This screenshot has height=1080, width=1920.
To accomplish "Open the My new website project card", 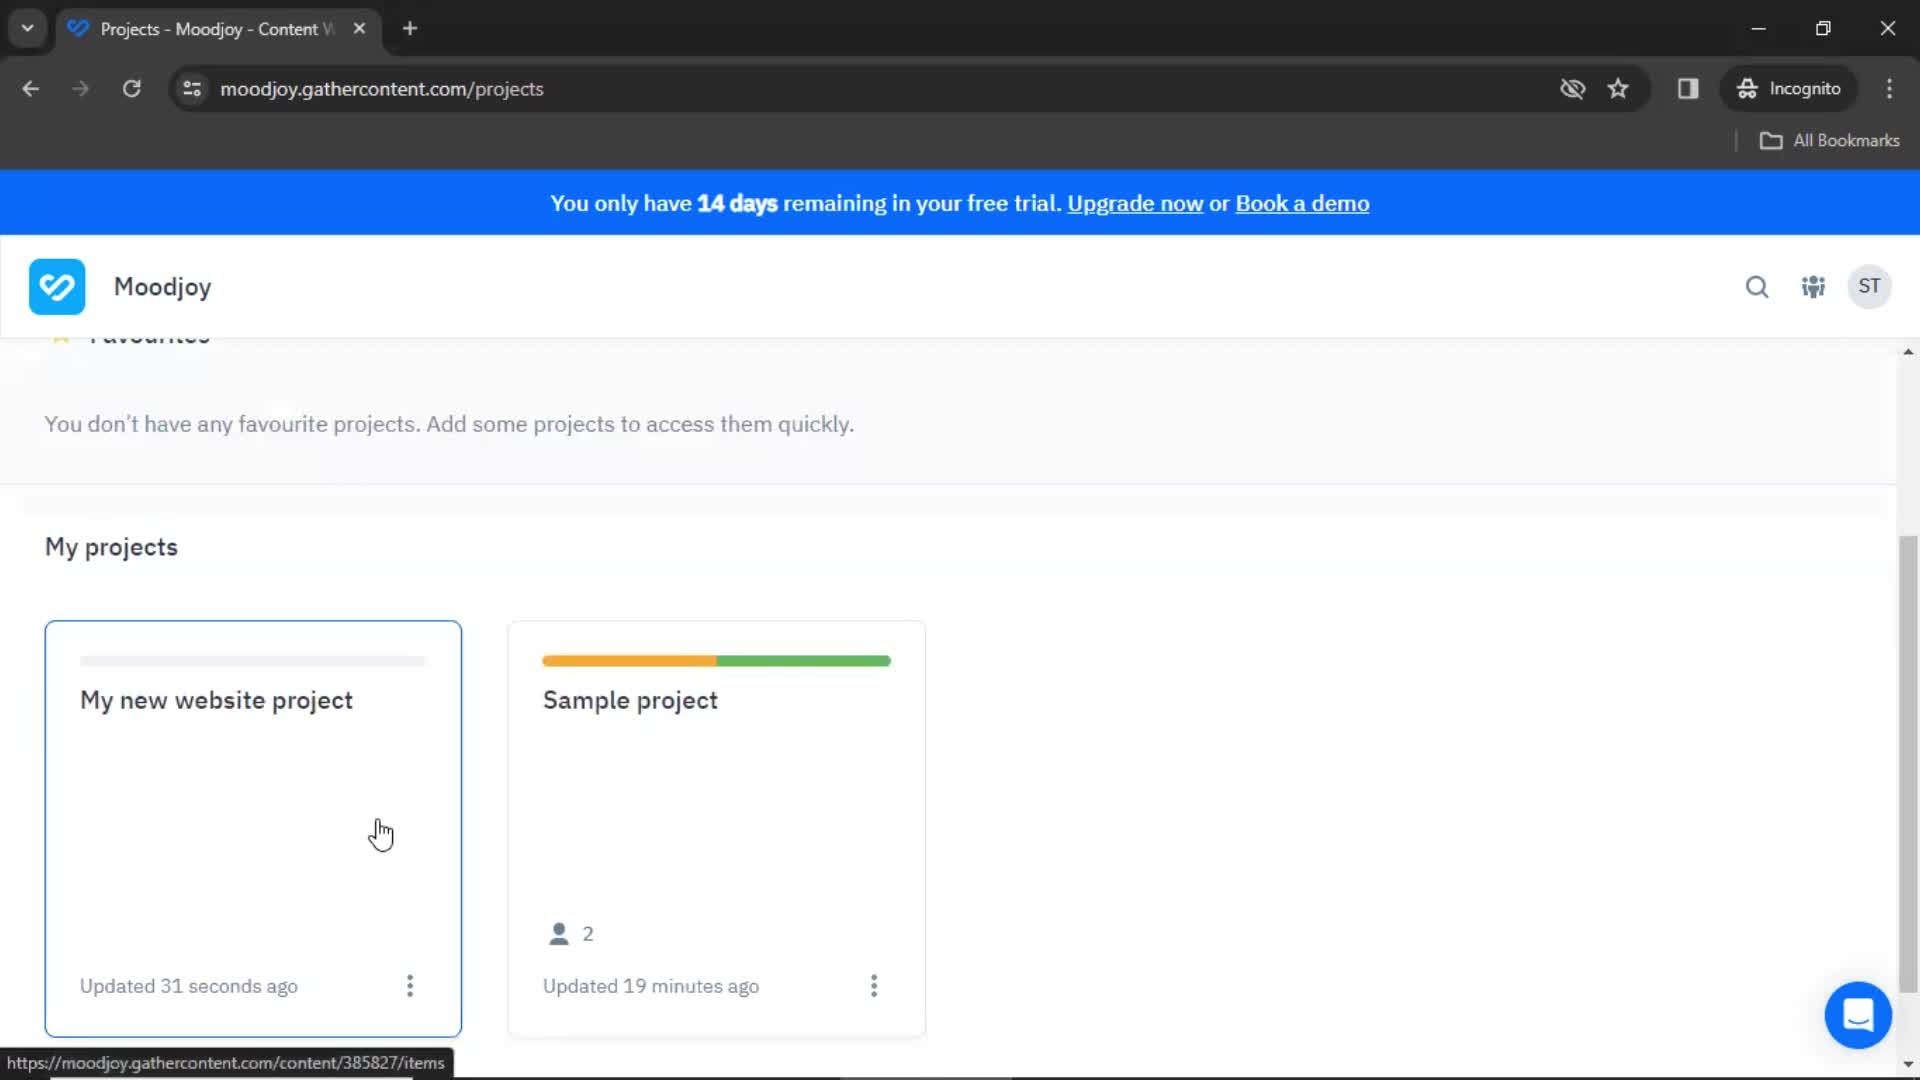I will [253, 829].
